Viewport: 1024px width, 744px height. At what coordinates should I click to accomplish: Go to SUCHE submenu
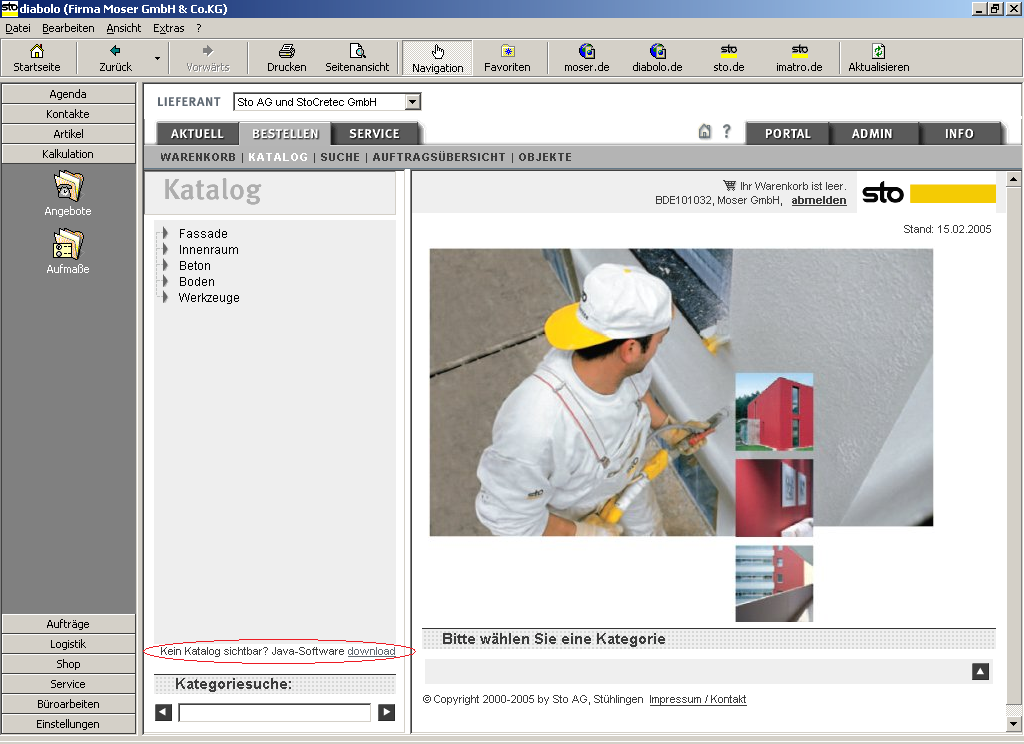pyautogui.click(x=340, y=157)
